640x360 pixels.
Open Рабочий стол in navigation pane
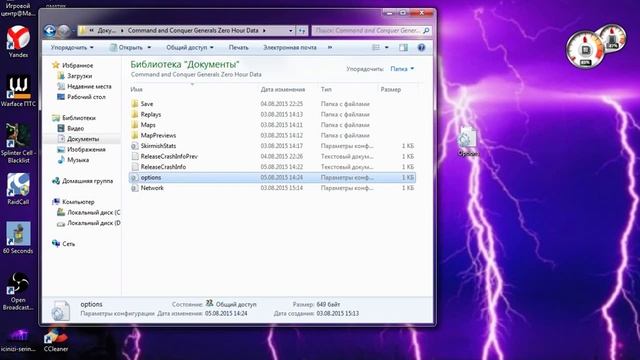pyautogui.click(x=86, y=97)
